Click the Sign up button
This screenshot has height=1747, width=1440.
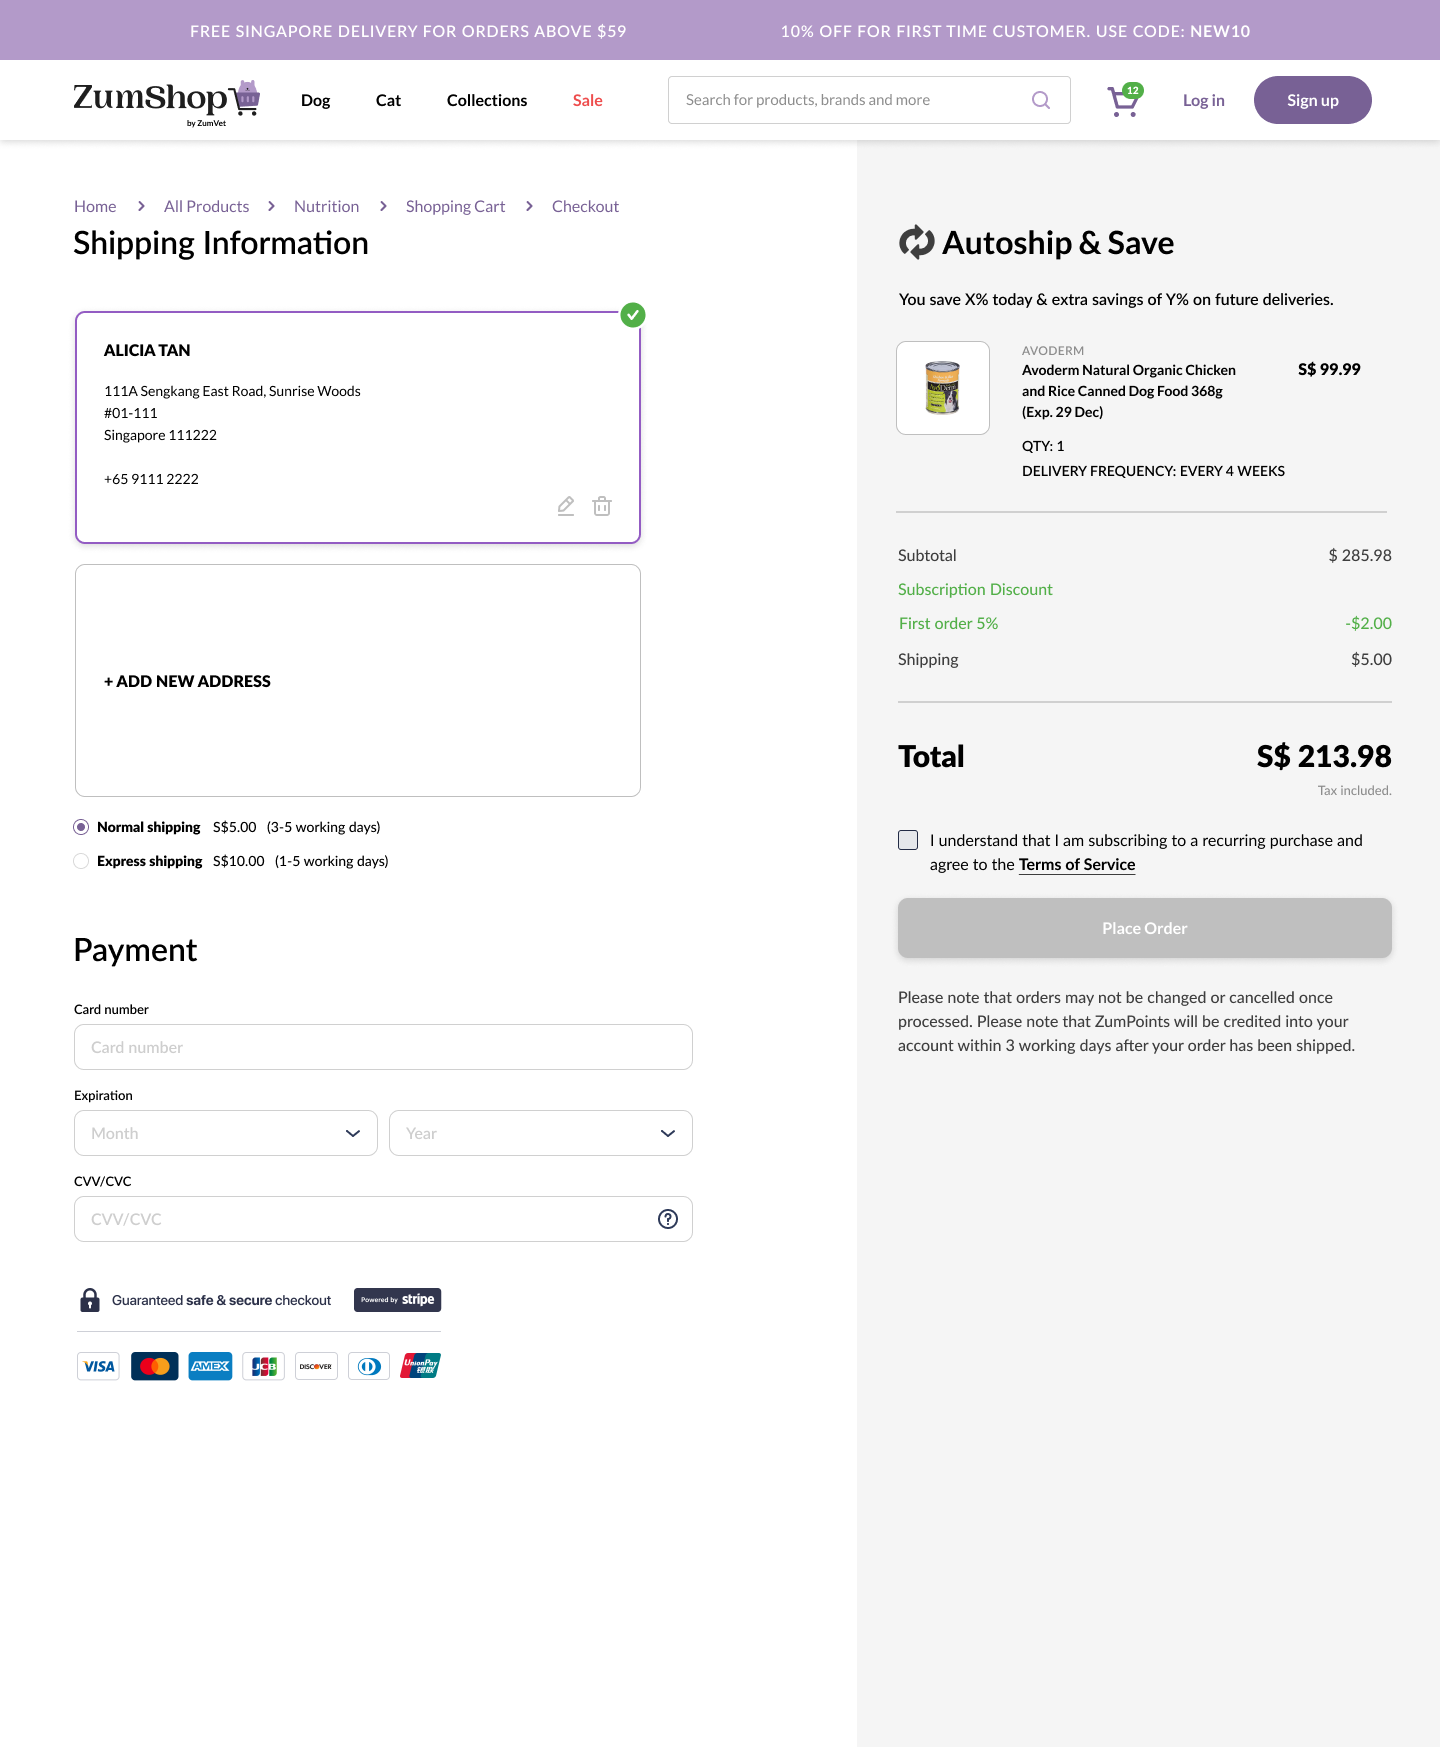coord(1312,100)
